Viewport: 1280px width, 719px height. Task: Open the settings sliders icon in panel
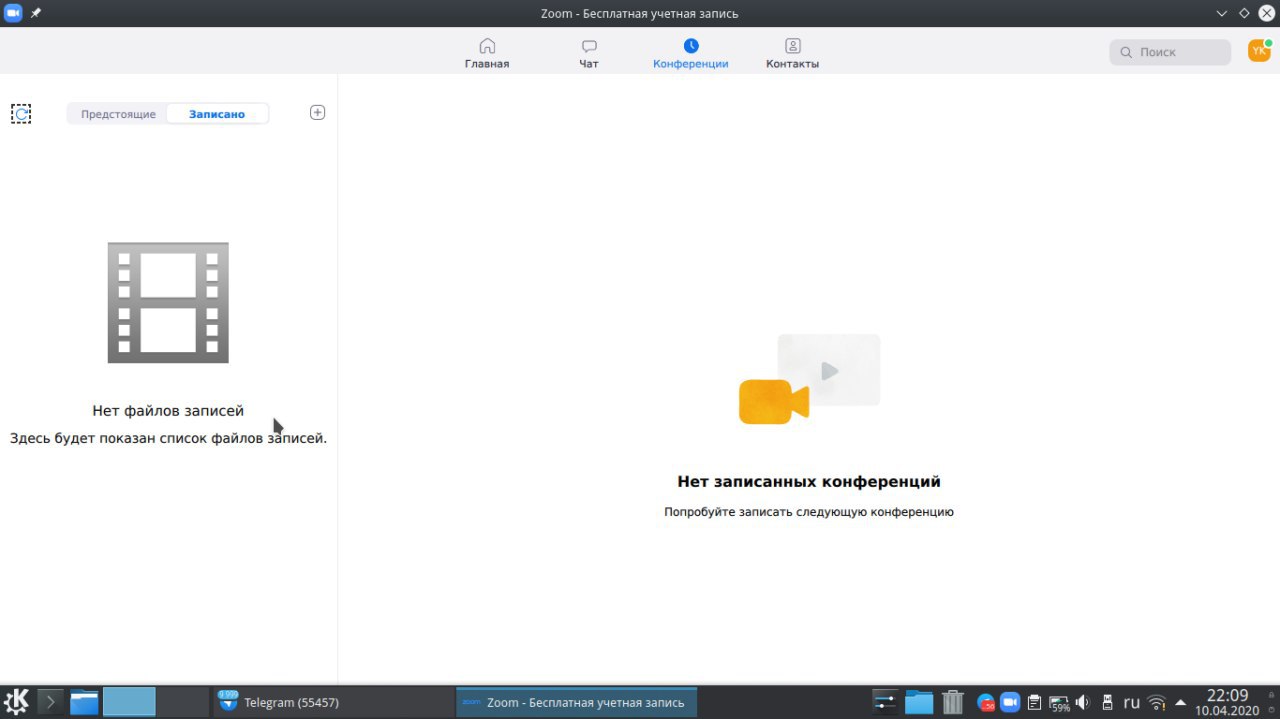tap(885, 702)
